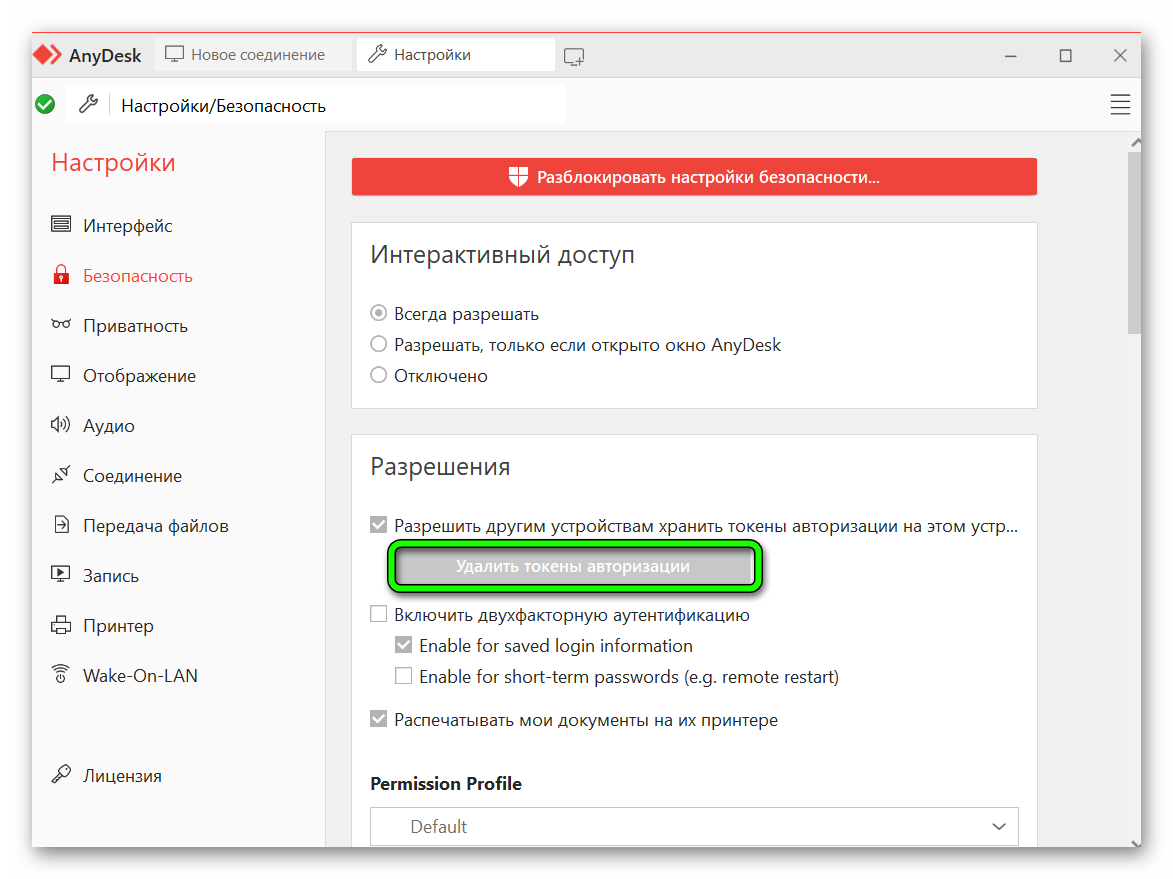Click the AnyDesk logo icon
Screen dimensions: 1173x879
(48, 55)
